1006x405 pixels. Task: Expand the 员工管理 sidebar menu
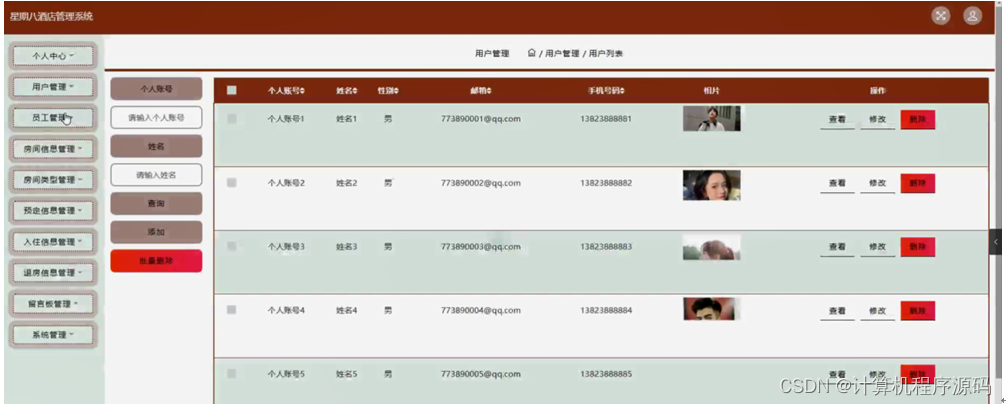(53, 118)
